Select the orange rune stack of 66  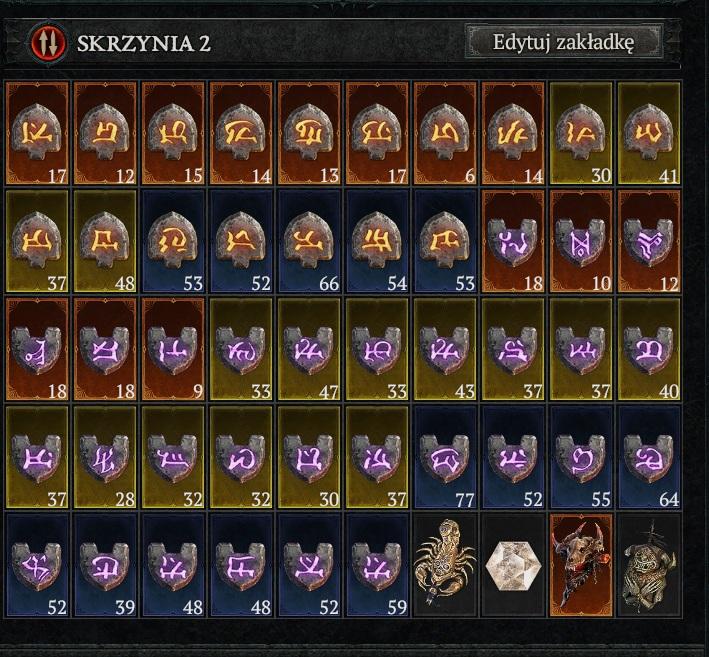pos(309,241)
